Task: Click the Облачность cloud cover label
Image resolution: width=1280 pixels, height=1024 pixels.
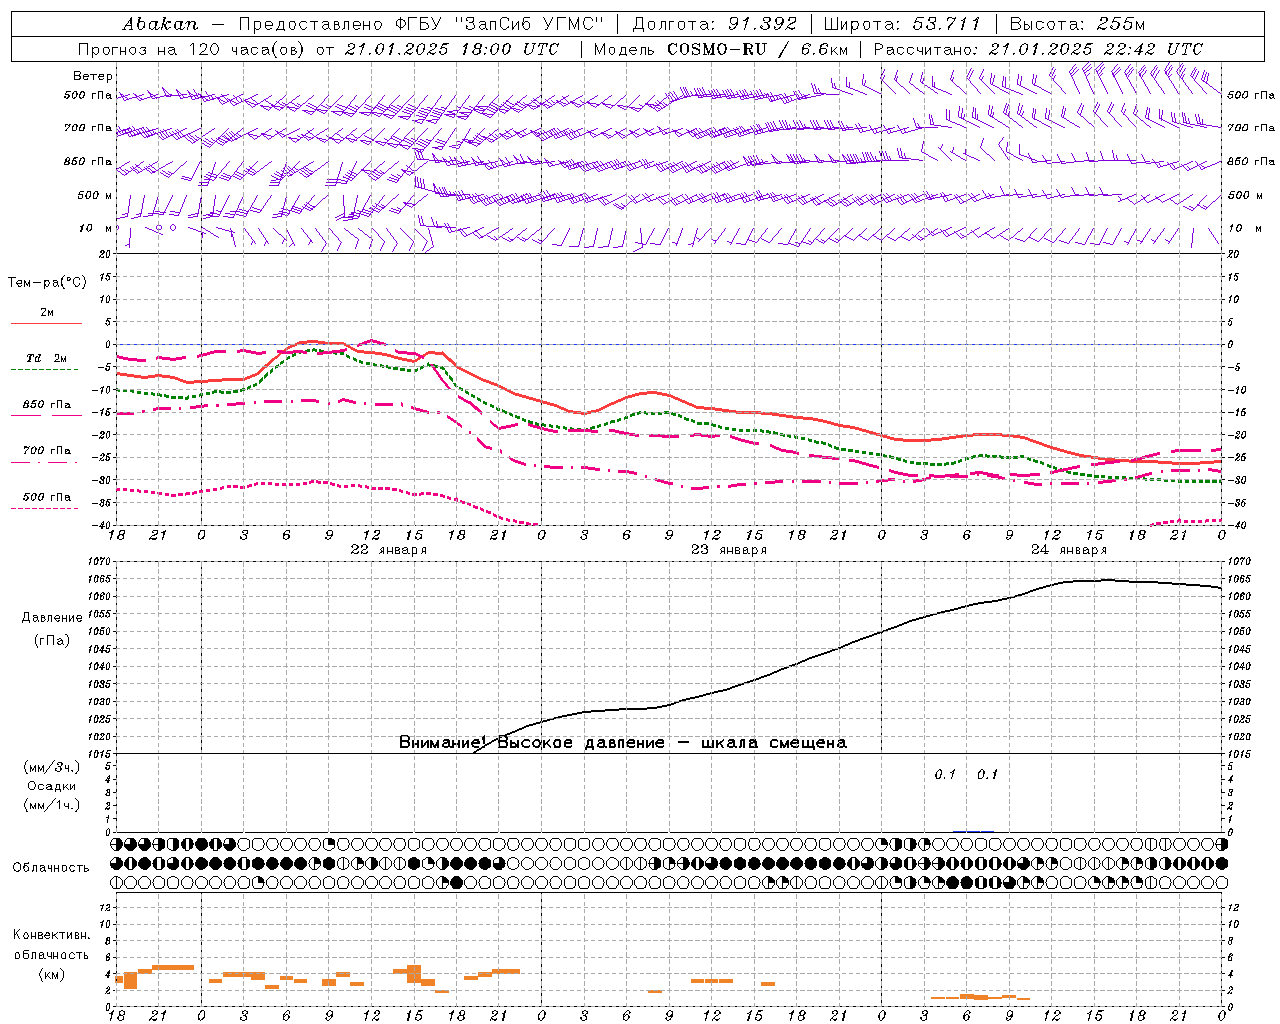Action: click(51, 867)
